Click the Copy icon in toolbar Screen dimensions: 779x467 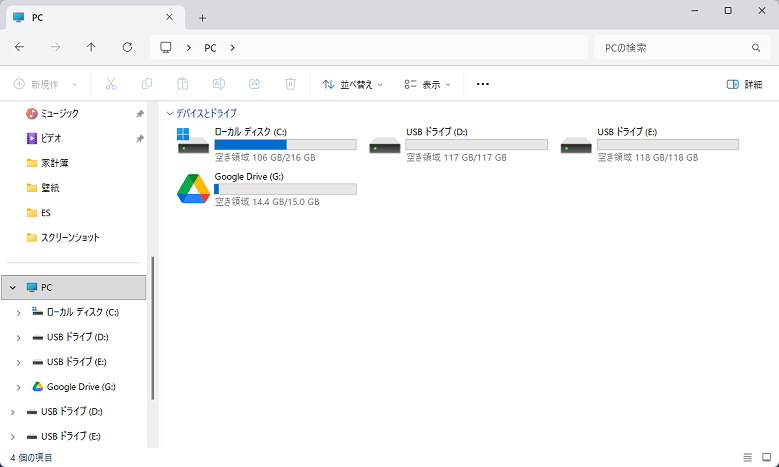pos(147,84)
